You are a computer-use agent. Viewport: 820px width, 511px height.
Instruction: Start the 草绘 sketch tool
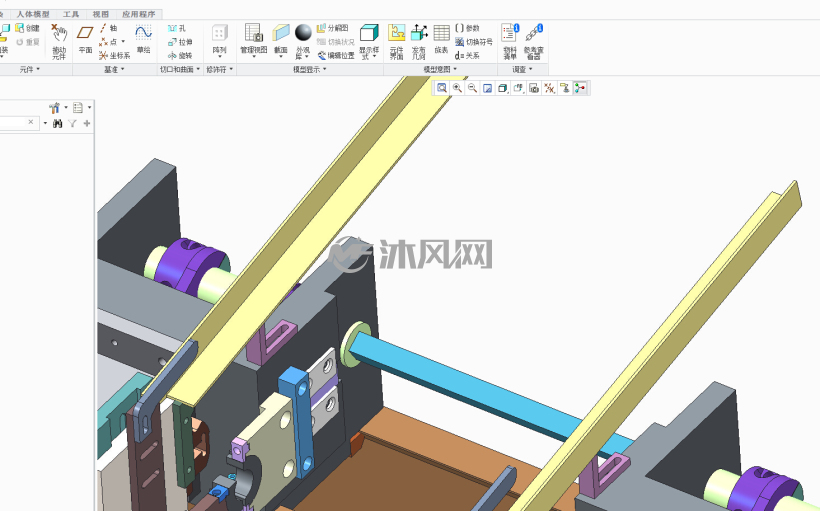[143, 40]
